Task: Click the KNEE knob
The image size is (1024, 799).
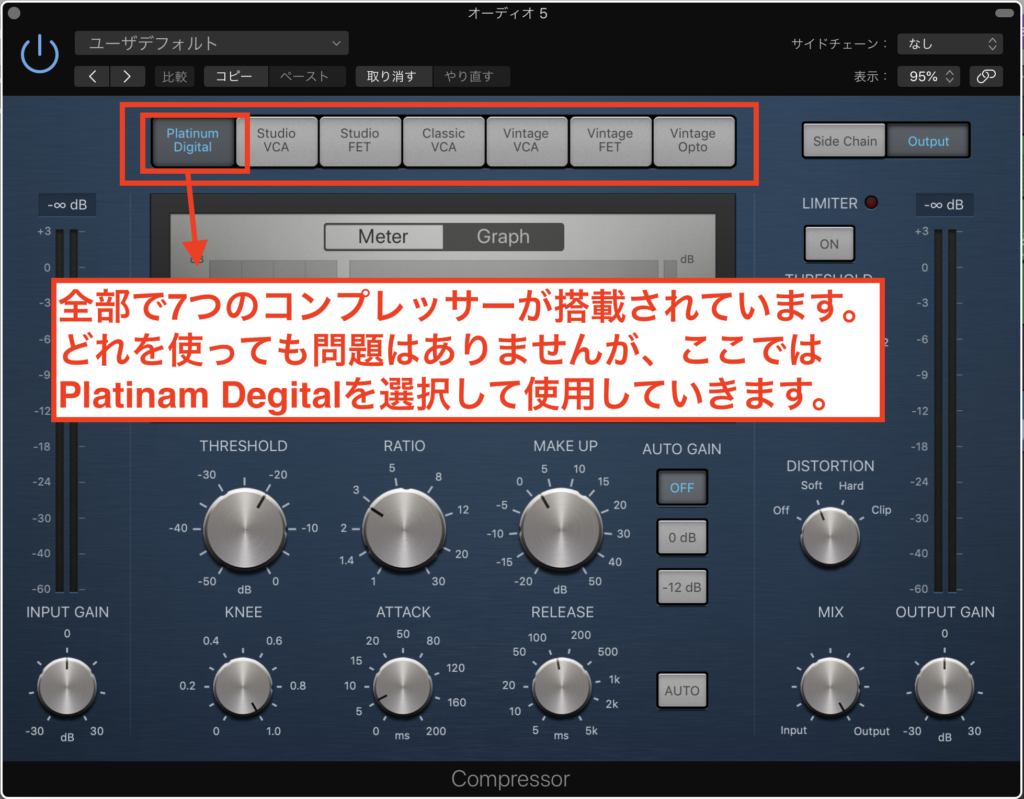Action: [x=243, y=687]
